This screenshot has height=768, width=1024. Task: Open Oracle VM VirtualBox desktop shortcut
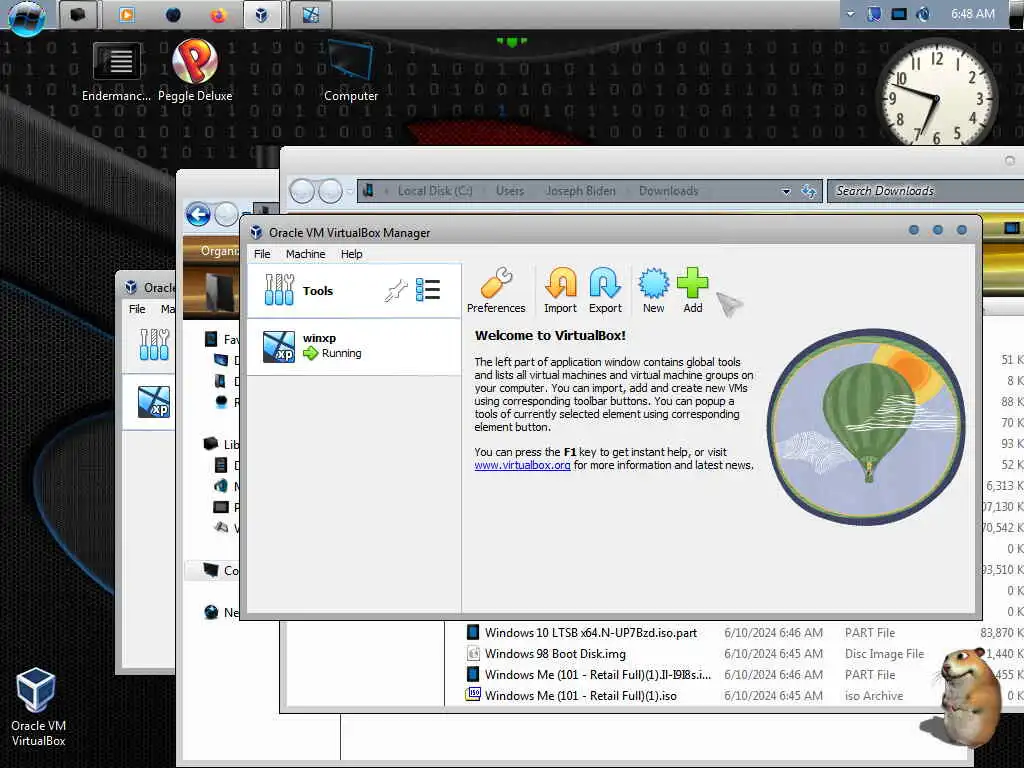coord(38,707)
